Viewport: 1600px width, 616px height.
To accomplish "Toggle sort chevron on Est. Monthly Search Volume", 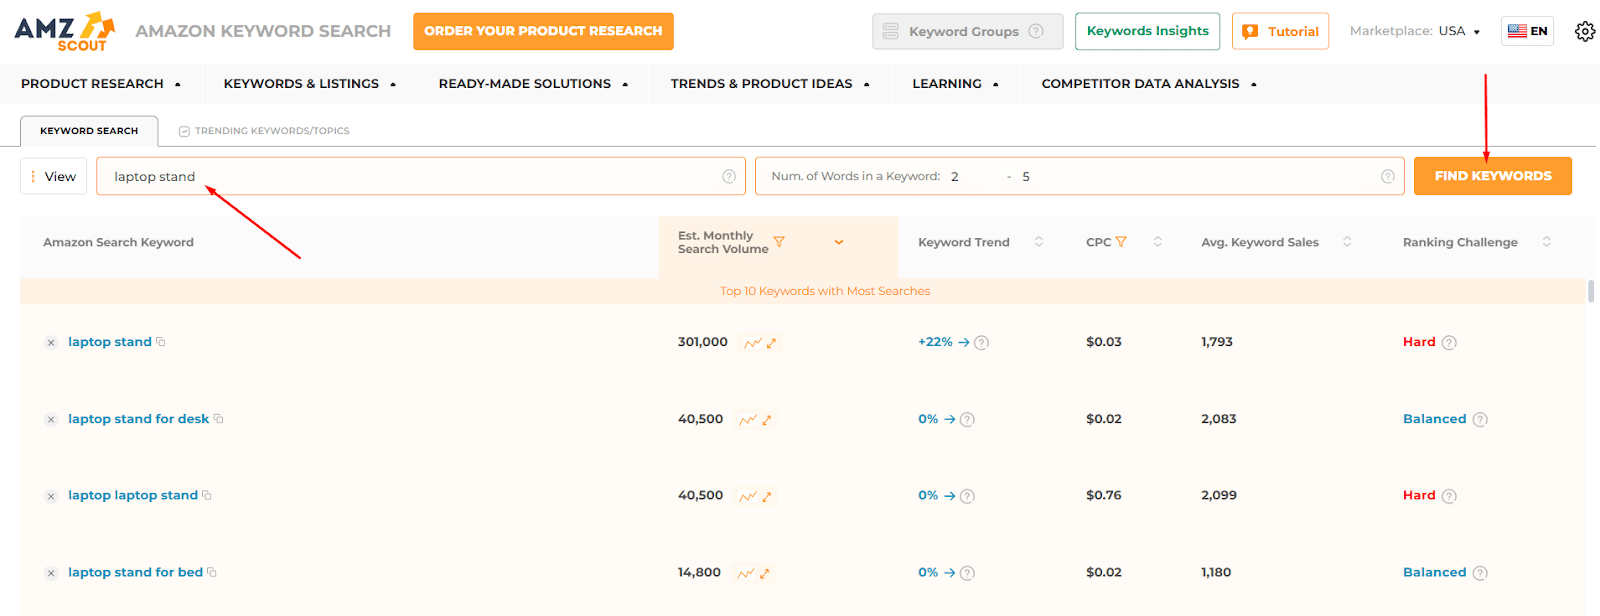I will tap(839, 242).
